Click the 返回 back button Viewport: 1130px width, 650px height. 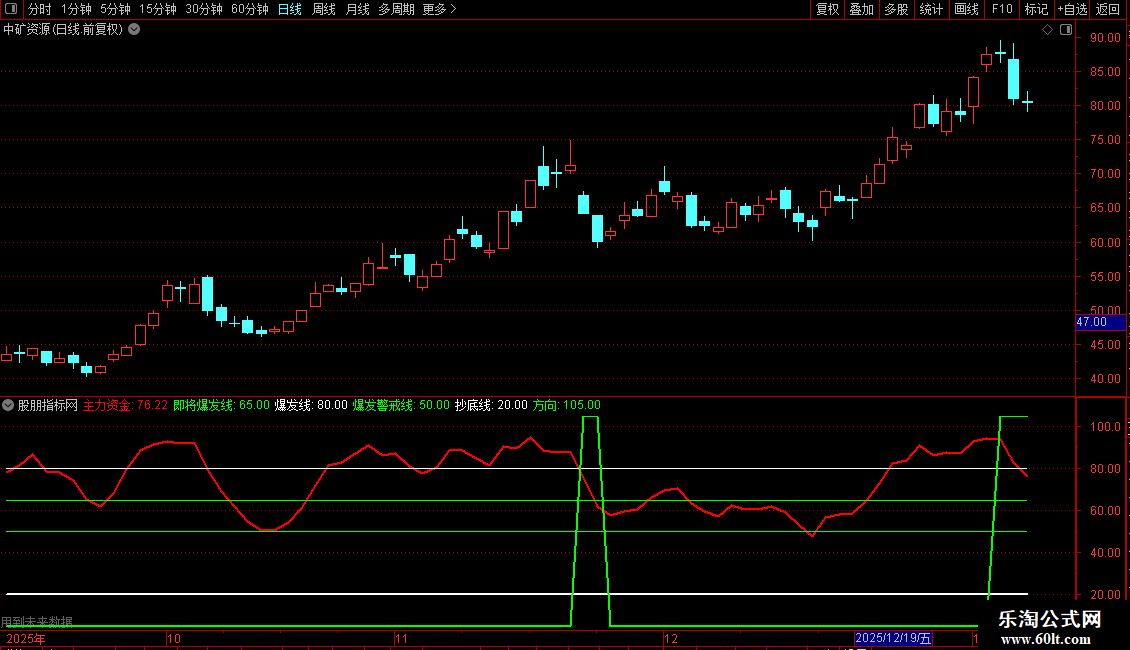pos(1108,9)
